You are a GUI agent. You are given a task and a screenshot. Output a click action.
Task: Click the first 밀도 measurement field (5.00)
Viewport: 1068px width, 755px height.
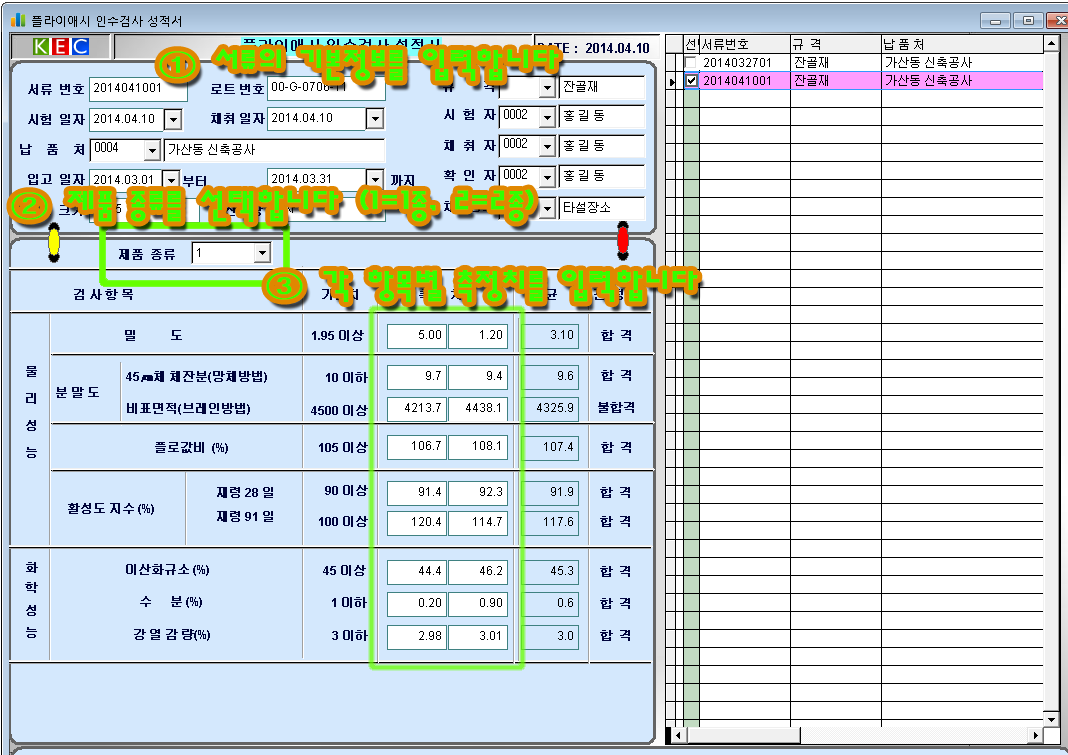click(416, 335)
